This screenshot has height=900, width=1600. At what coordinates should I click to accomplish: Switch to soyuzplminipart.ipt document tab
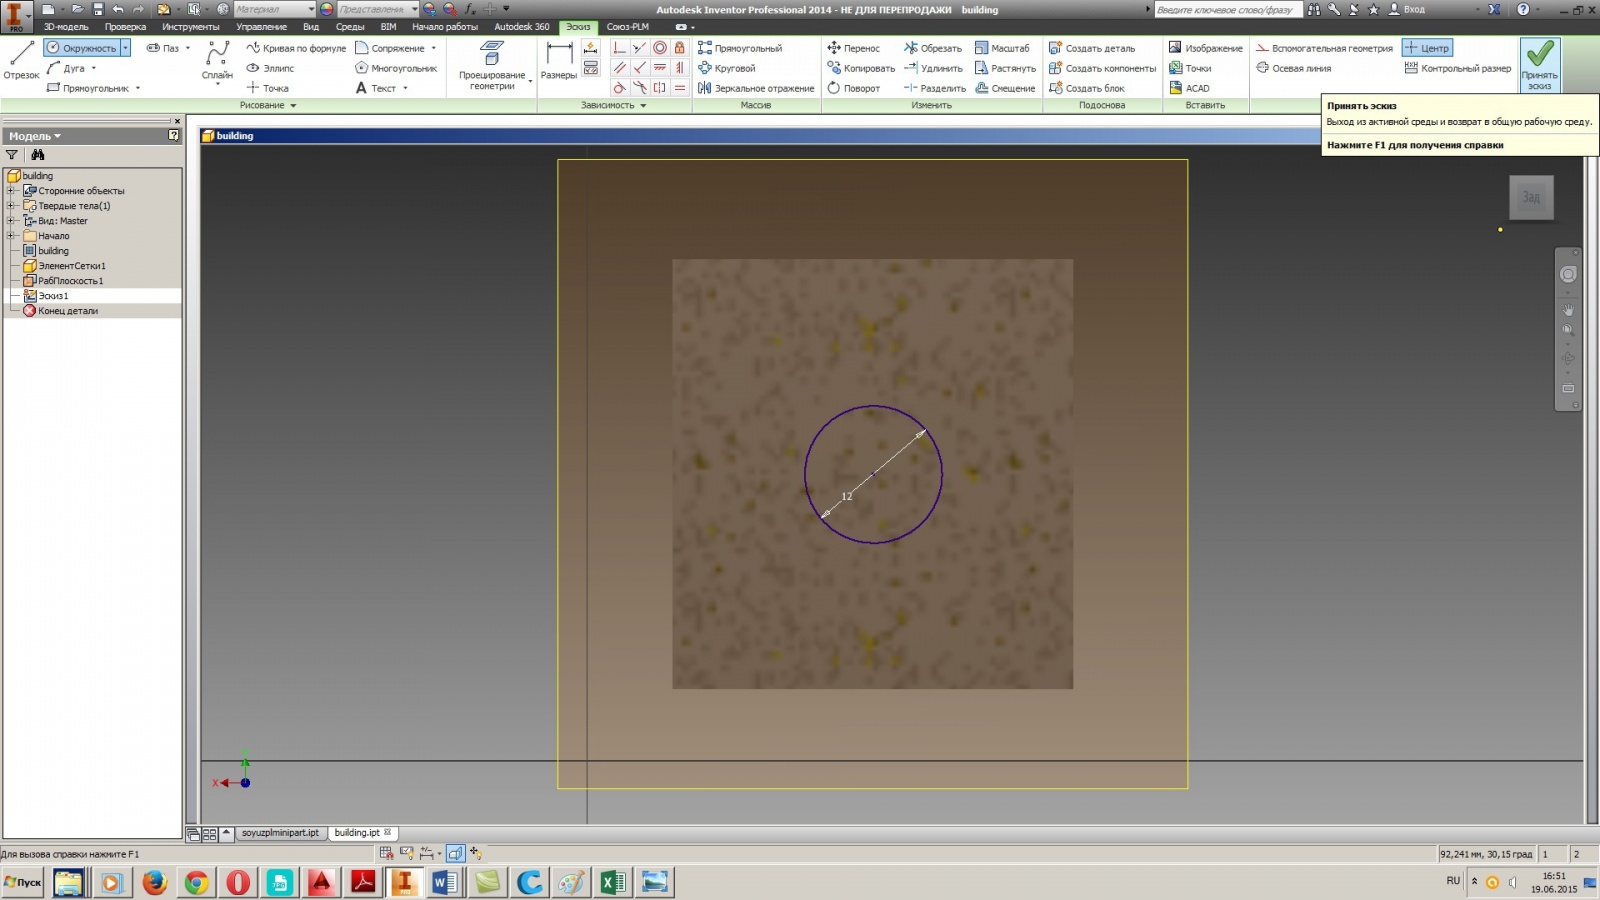[x=280, y=833]
